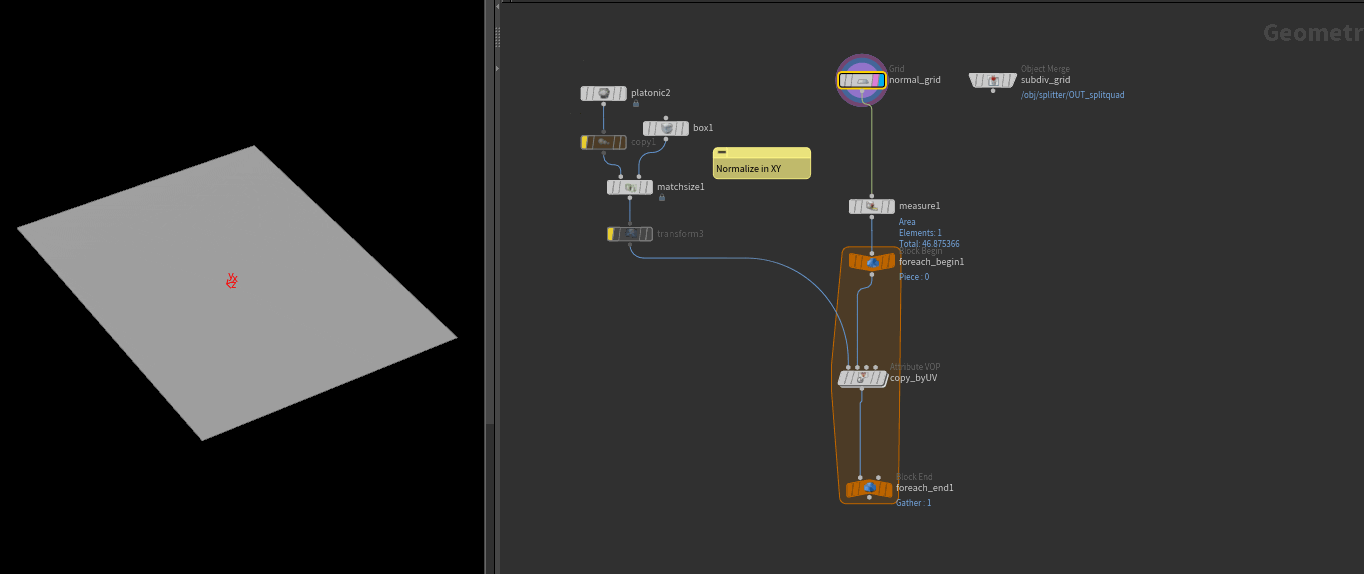Click the measure1 node icon

(872, 206)
